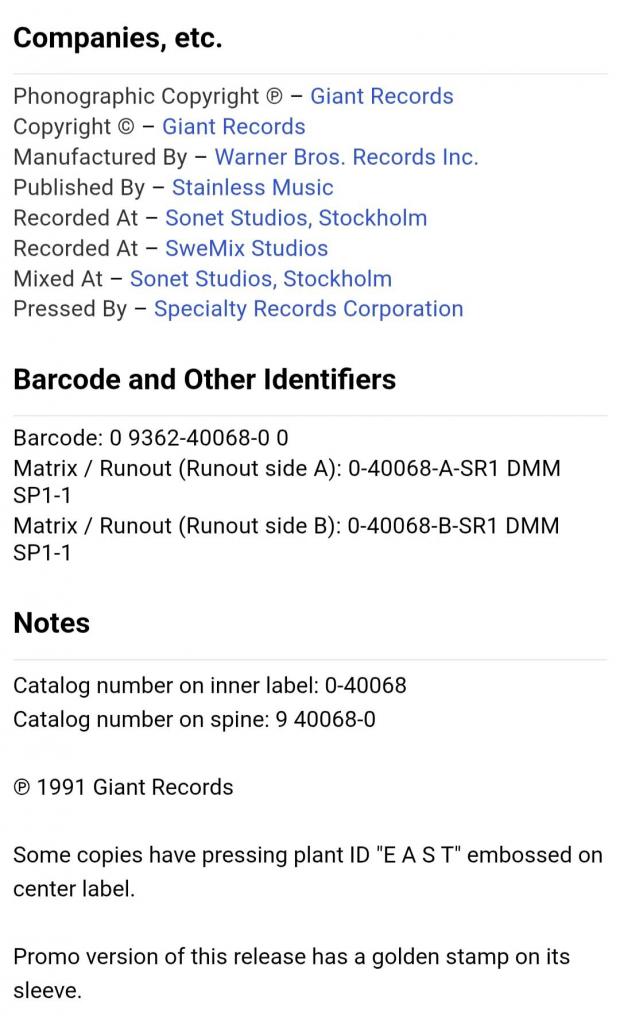Click the "℗ 1991 Giant Records" note
Screen dimensions: 620x1024
(123, 787)
